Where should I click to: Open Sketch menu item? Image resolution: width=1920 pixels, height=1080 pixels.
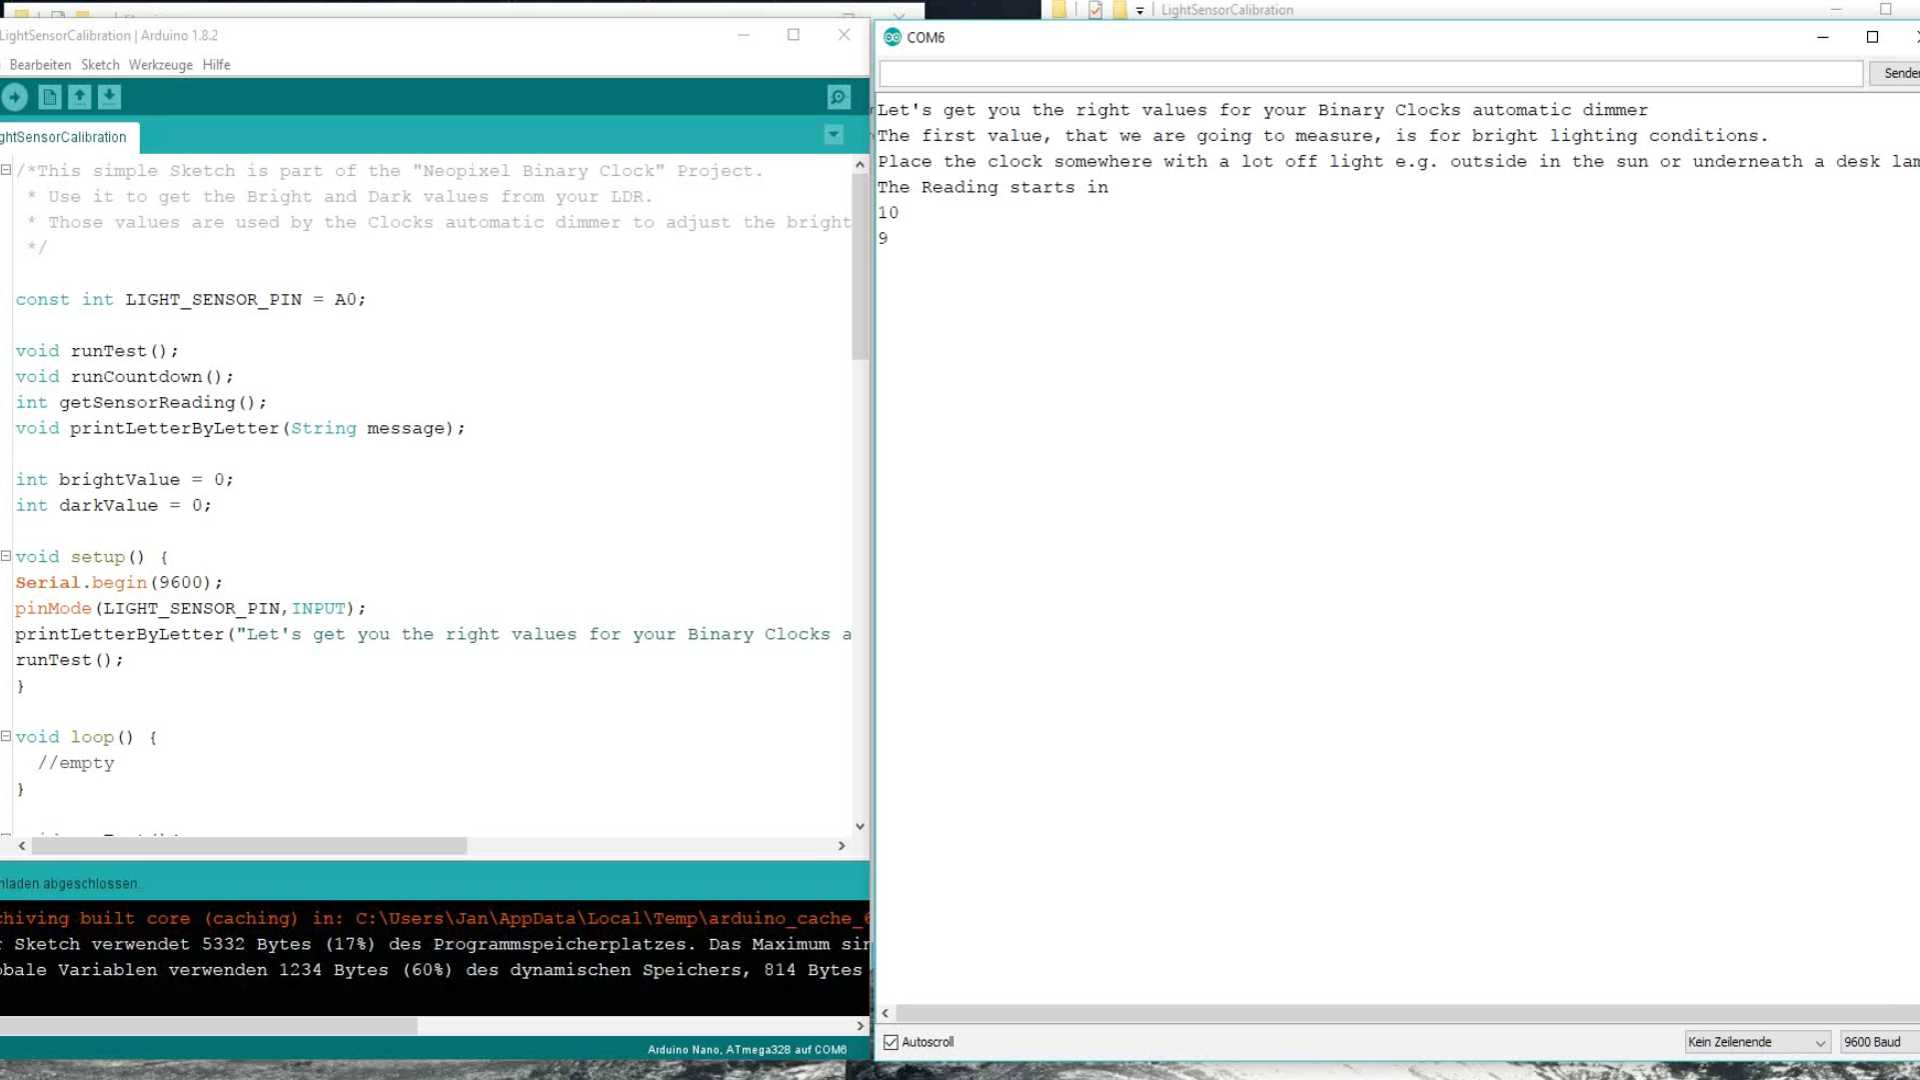[x=99, y=63]
